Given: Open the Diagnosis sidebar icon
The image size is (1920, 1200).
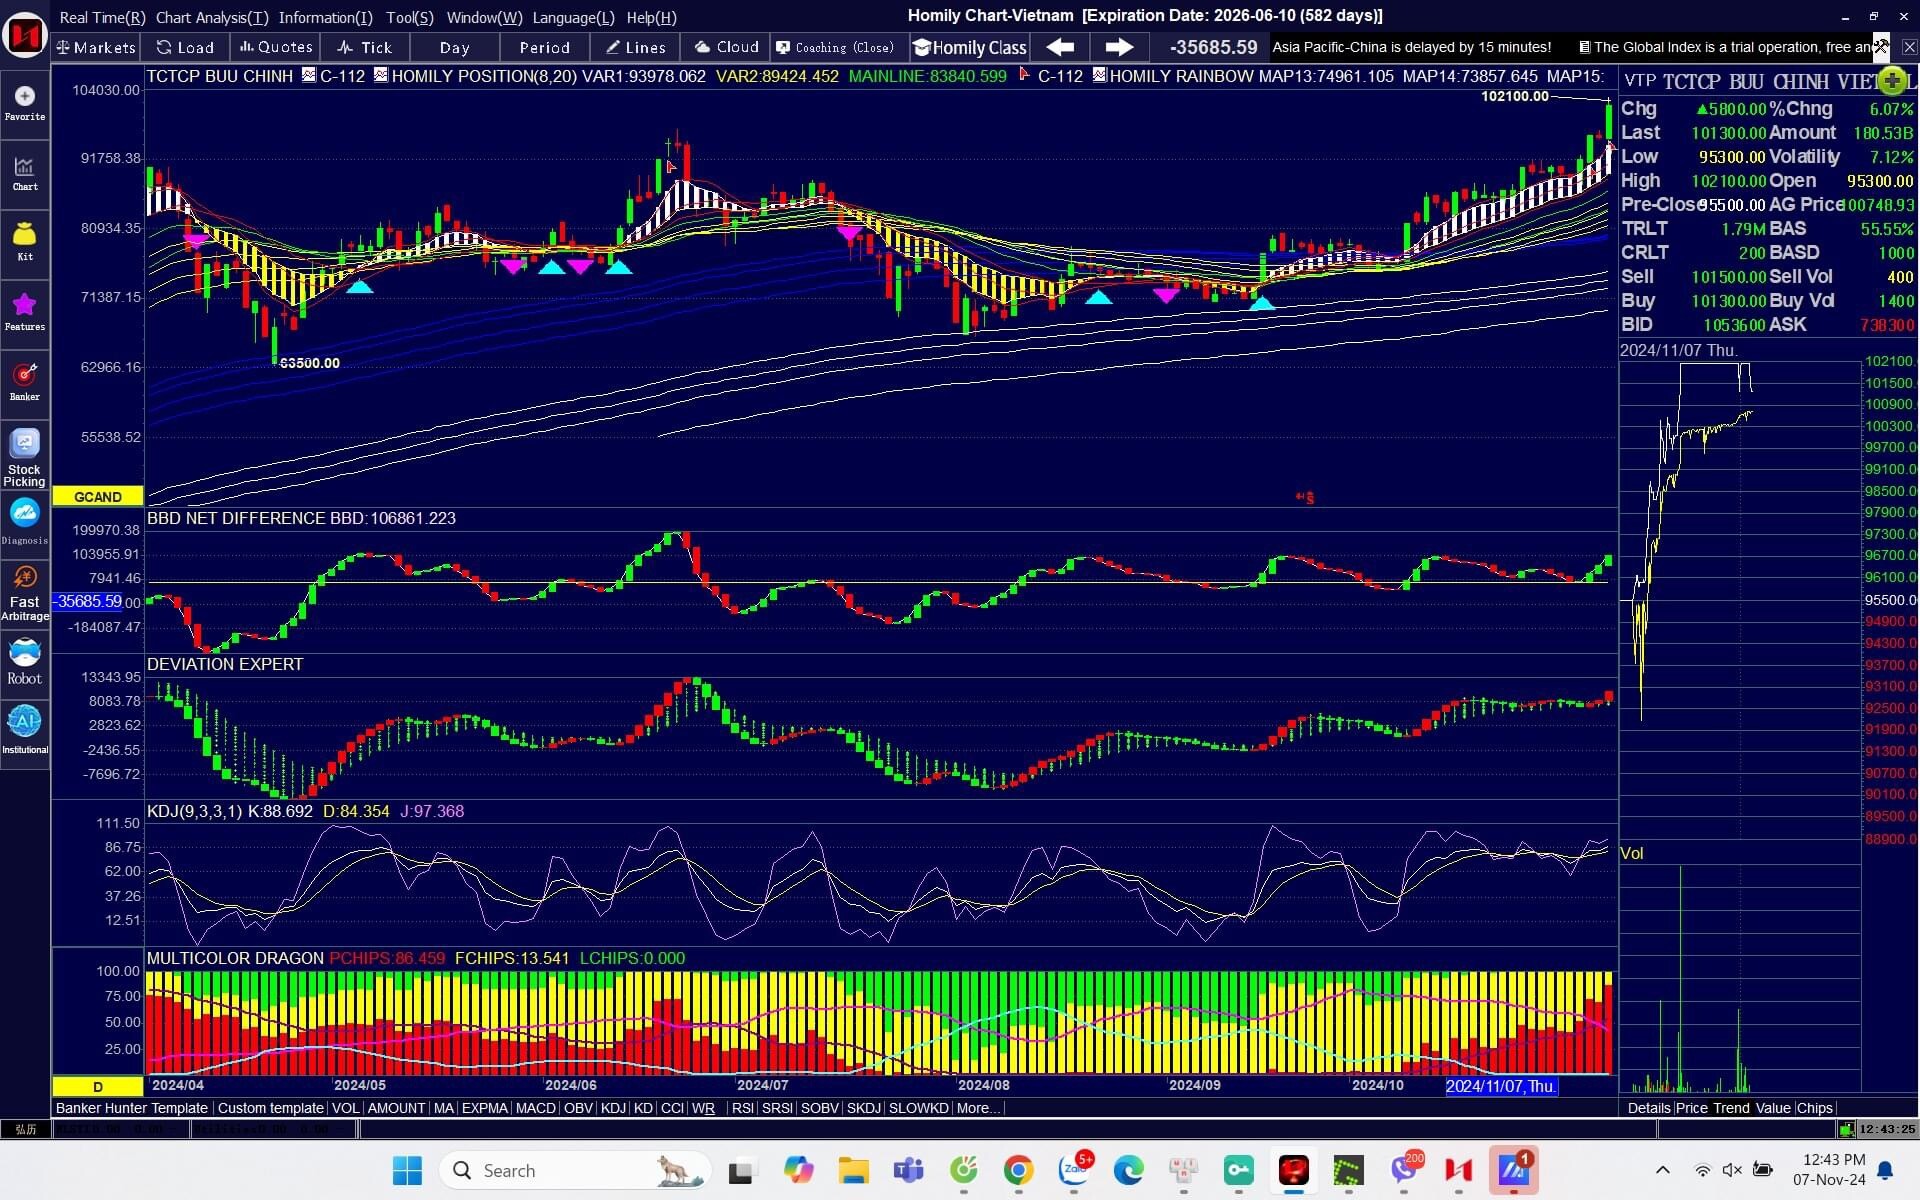Looking at the screenshot, I should [24, 523].
